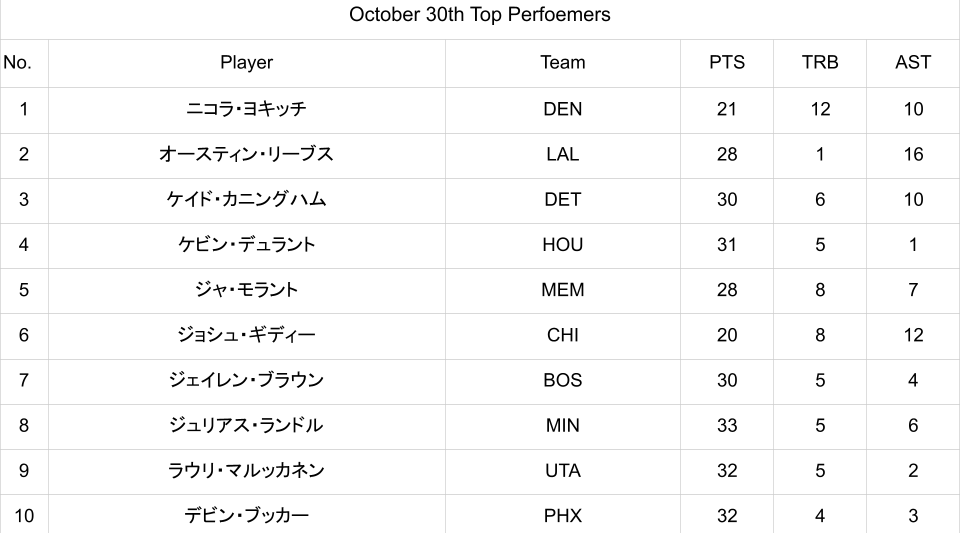Screen dimensions: 960x533
Task: Select row number 10 cell
Action: point(24,516)
